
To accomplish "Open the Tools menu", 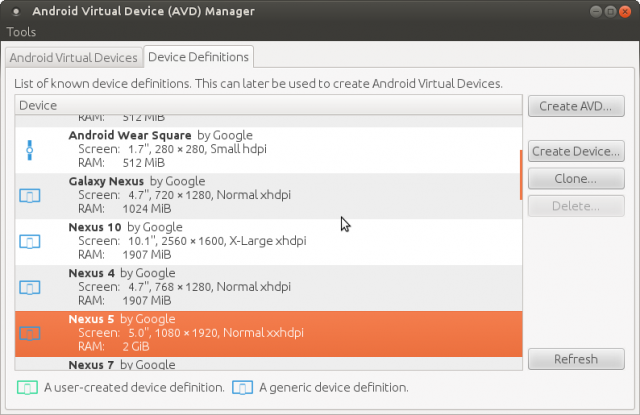I will [21, 32].
